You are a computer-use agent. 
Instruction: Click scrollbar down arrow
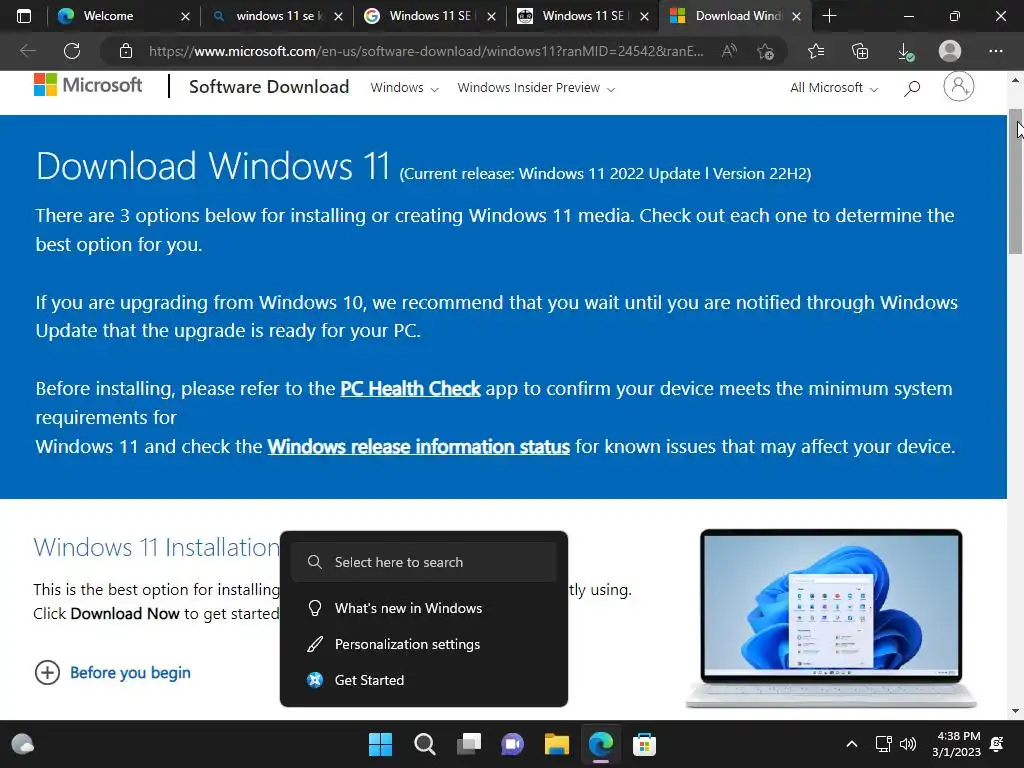pyautogui.click(x=1015, y=711)
